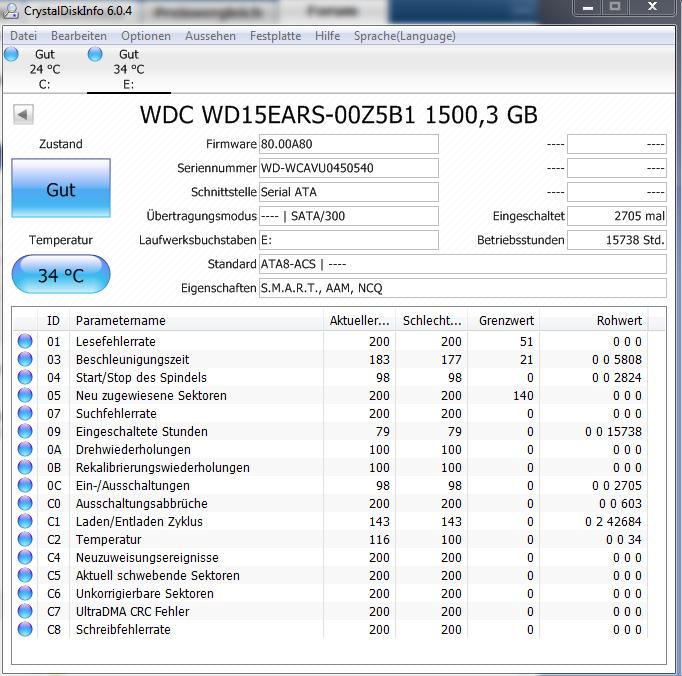Click the Eingeschaltet value 2705 mal
The image size is (682, 676).
617,216
